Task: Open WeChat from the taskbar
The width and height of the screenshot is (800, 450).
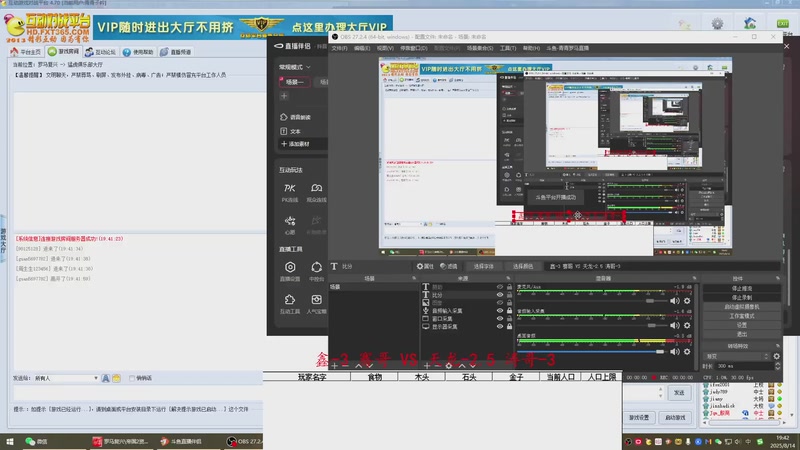Action: click(x=37, y=441)
